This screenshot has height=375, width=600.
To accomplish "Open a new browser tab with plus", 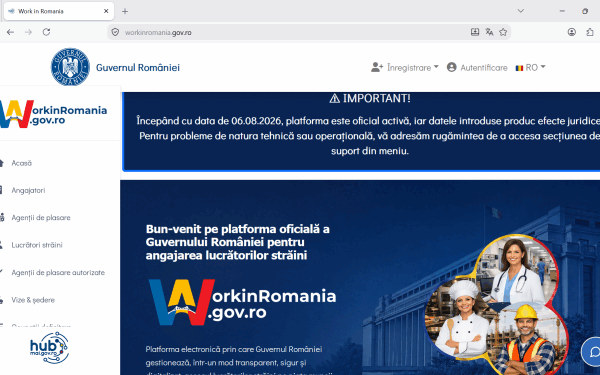I will pyautogui.click(x=125, y=11).
